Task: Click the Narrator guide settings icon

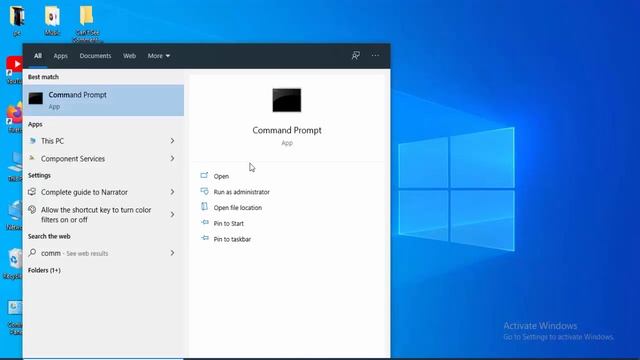Action: tap(32, 191)
